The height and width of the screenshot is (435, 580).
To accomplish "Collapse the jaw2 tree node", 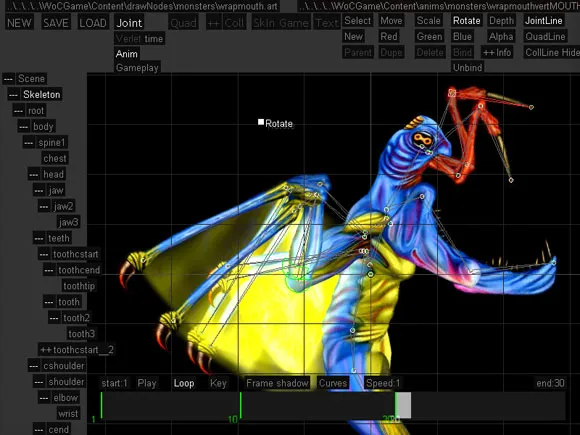I will pos(44,206).
